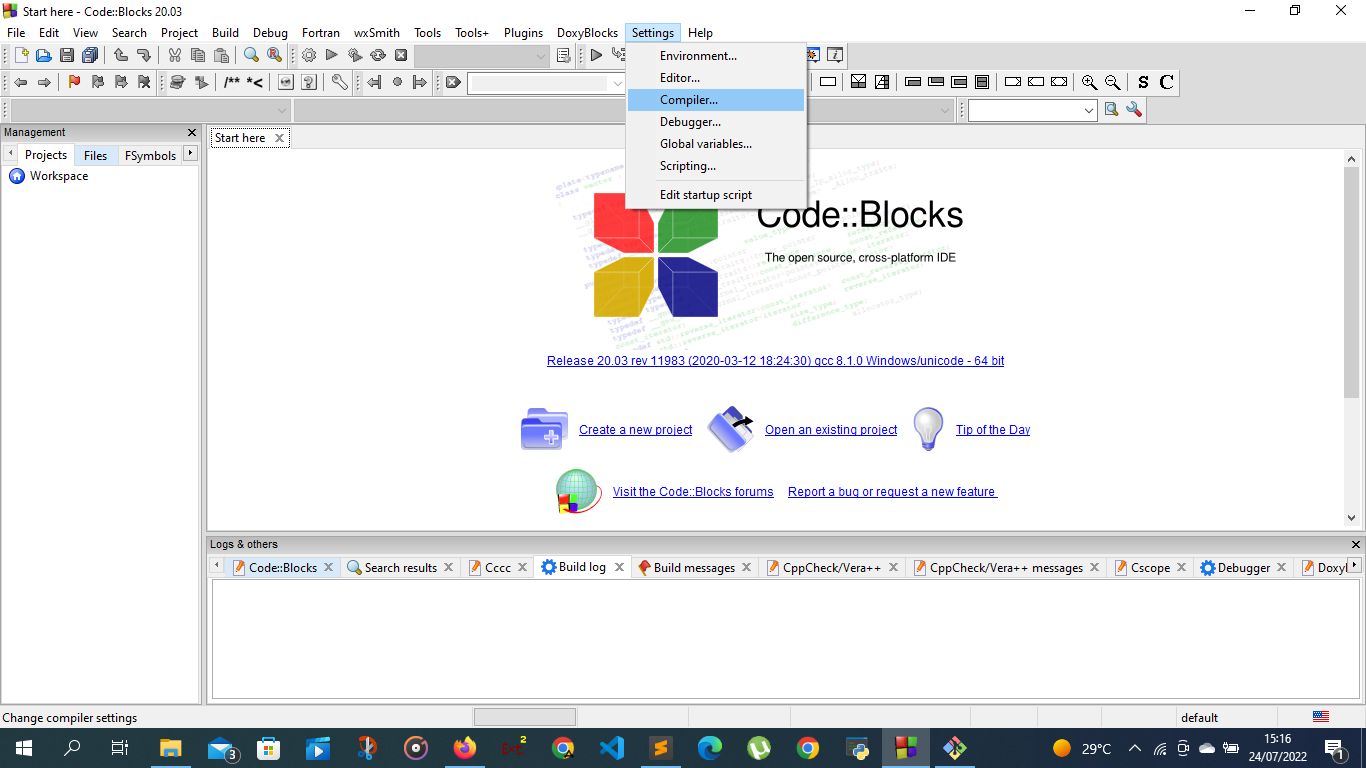Click the bold C toolbar icon
The width and height of the screenshot is (1366, 768).
coord(1166,82)
